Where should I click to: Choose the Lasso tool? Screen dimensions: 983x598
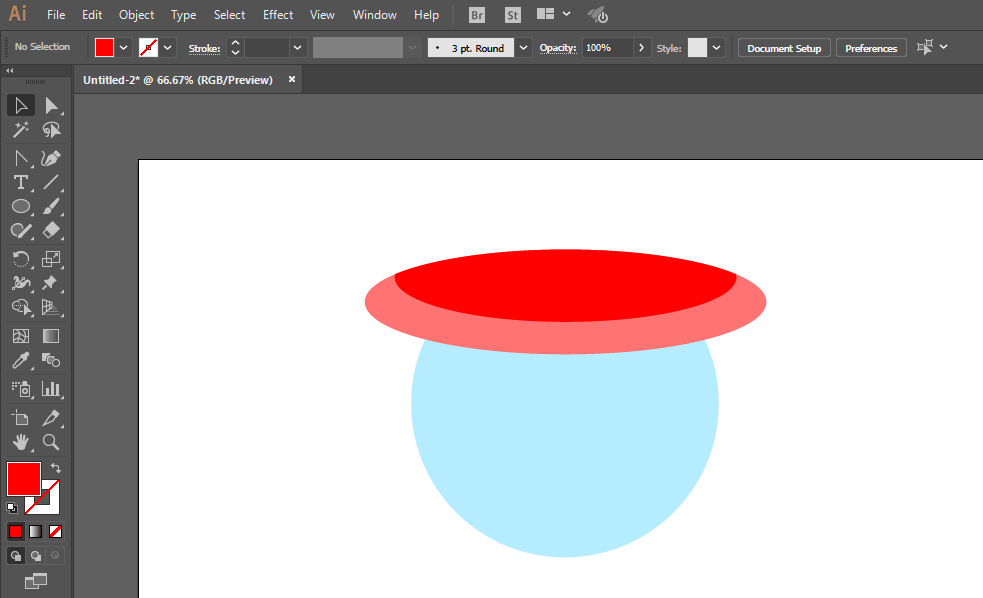[x=51, y=130]
